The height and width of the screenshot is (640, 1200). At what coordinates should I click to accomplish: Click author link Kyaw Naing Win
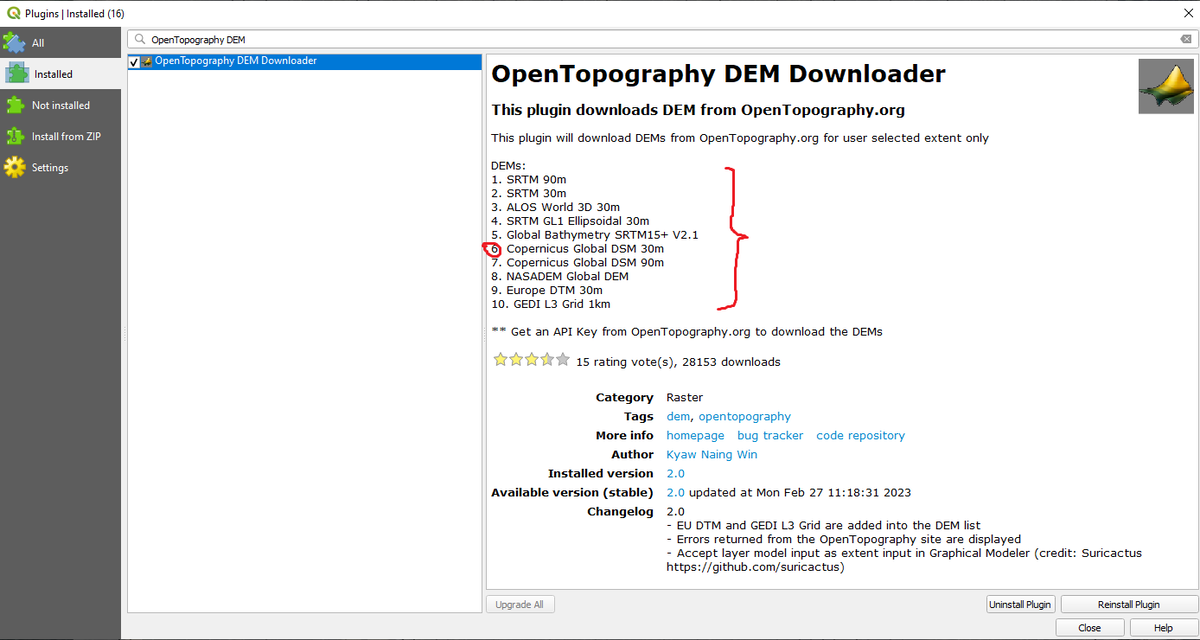(x=711, y=454)
